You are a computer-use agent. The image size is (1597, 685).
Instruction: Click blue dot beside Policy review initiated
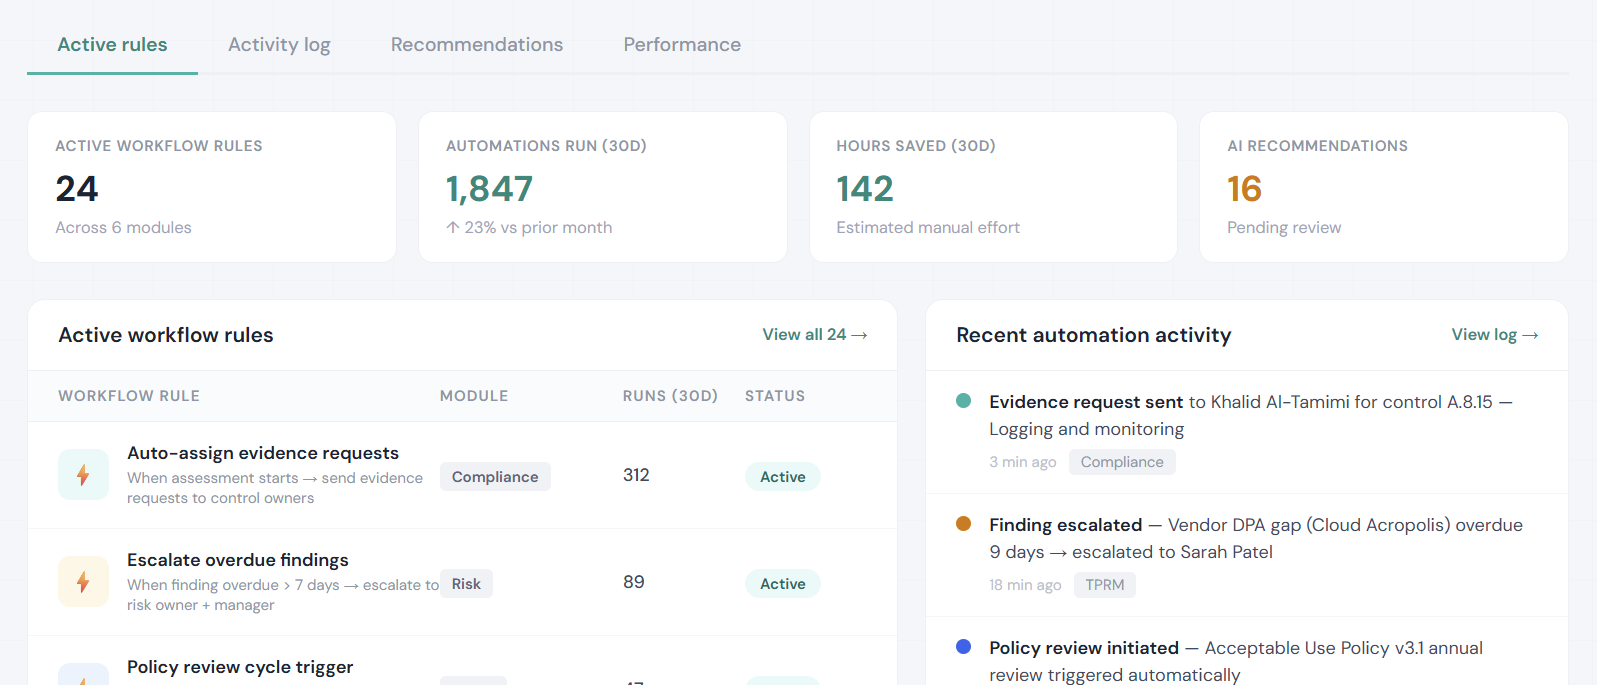964,647
